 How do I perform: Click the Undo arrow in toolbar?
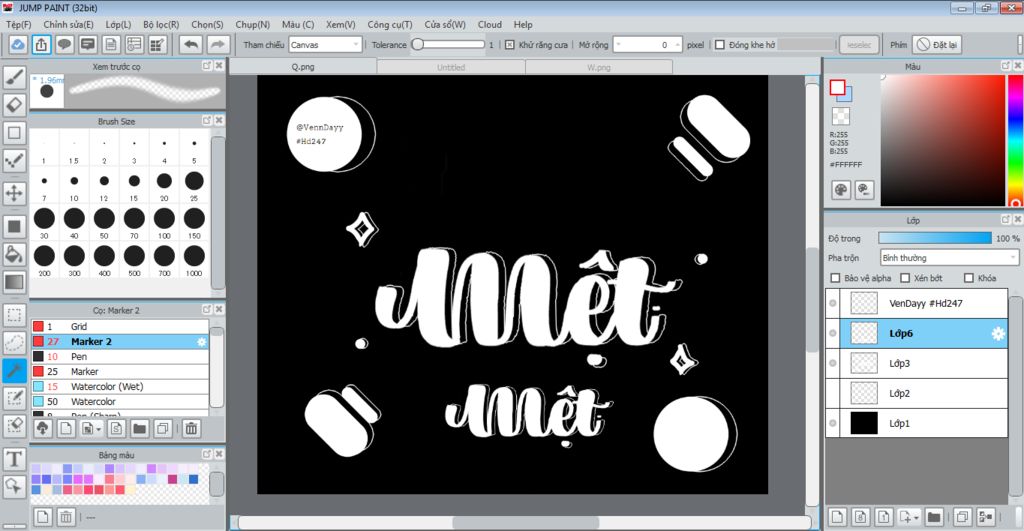(x=191, y=44)
